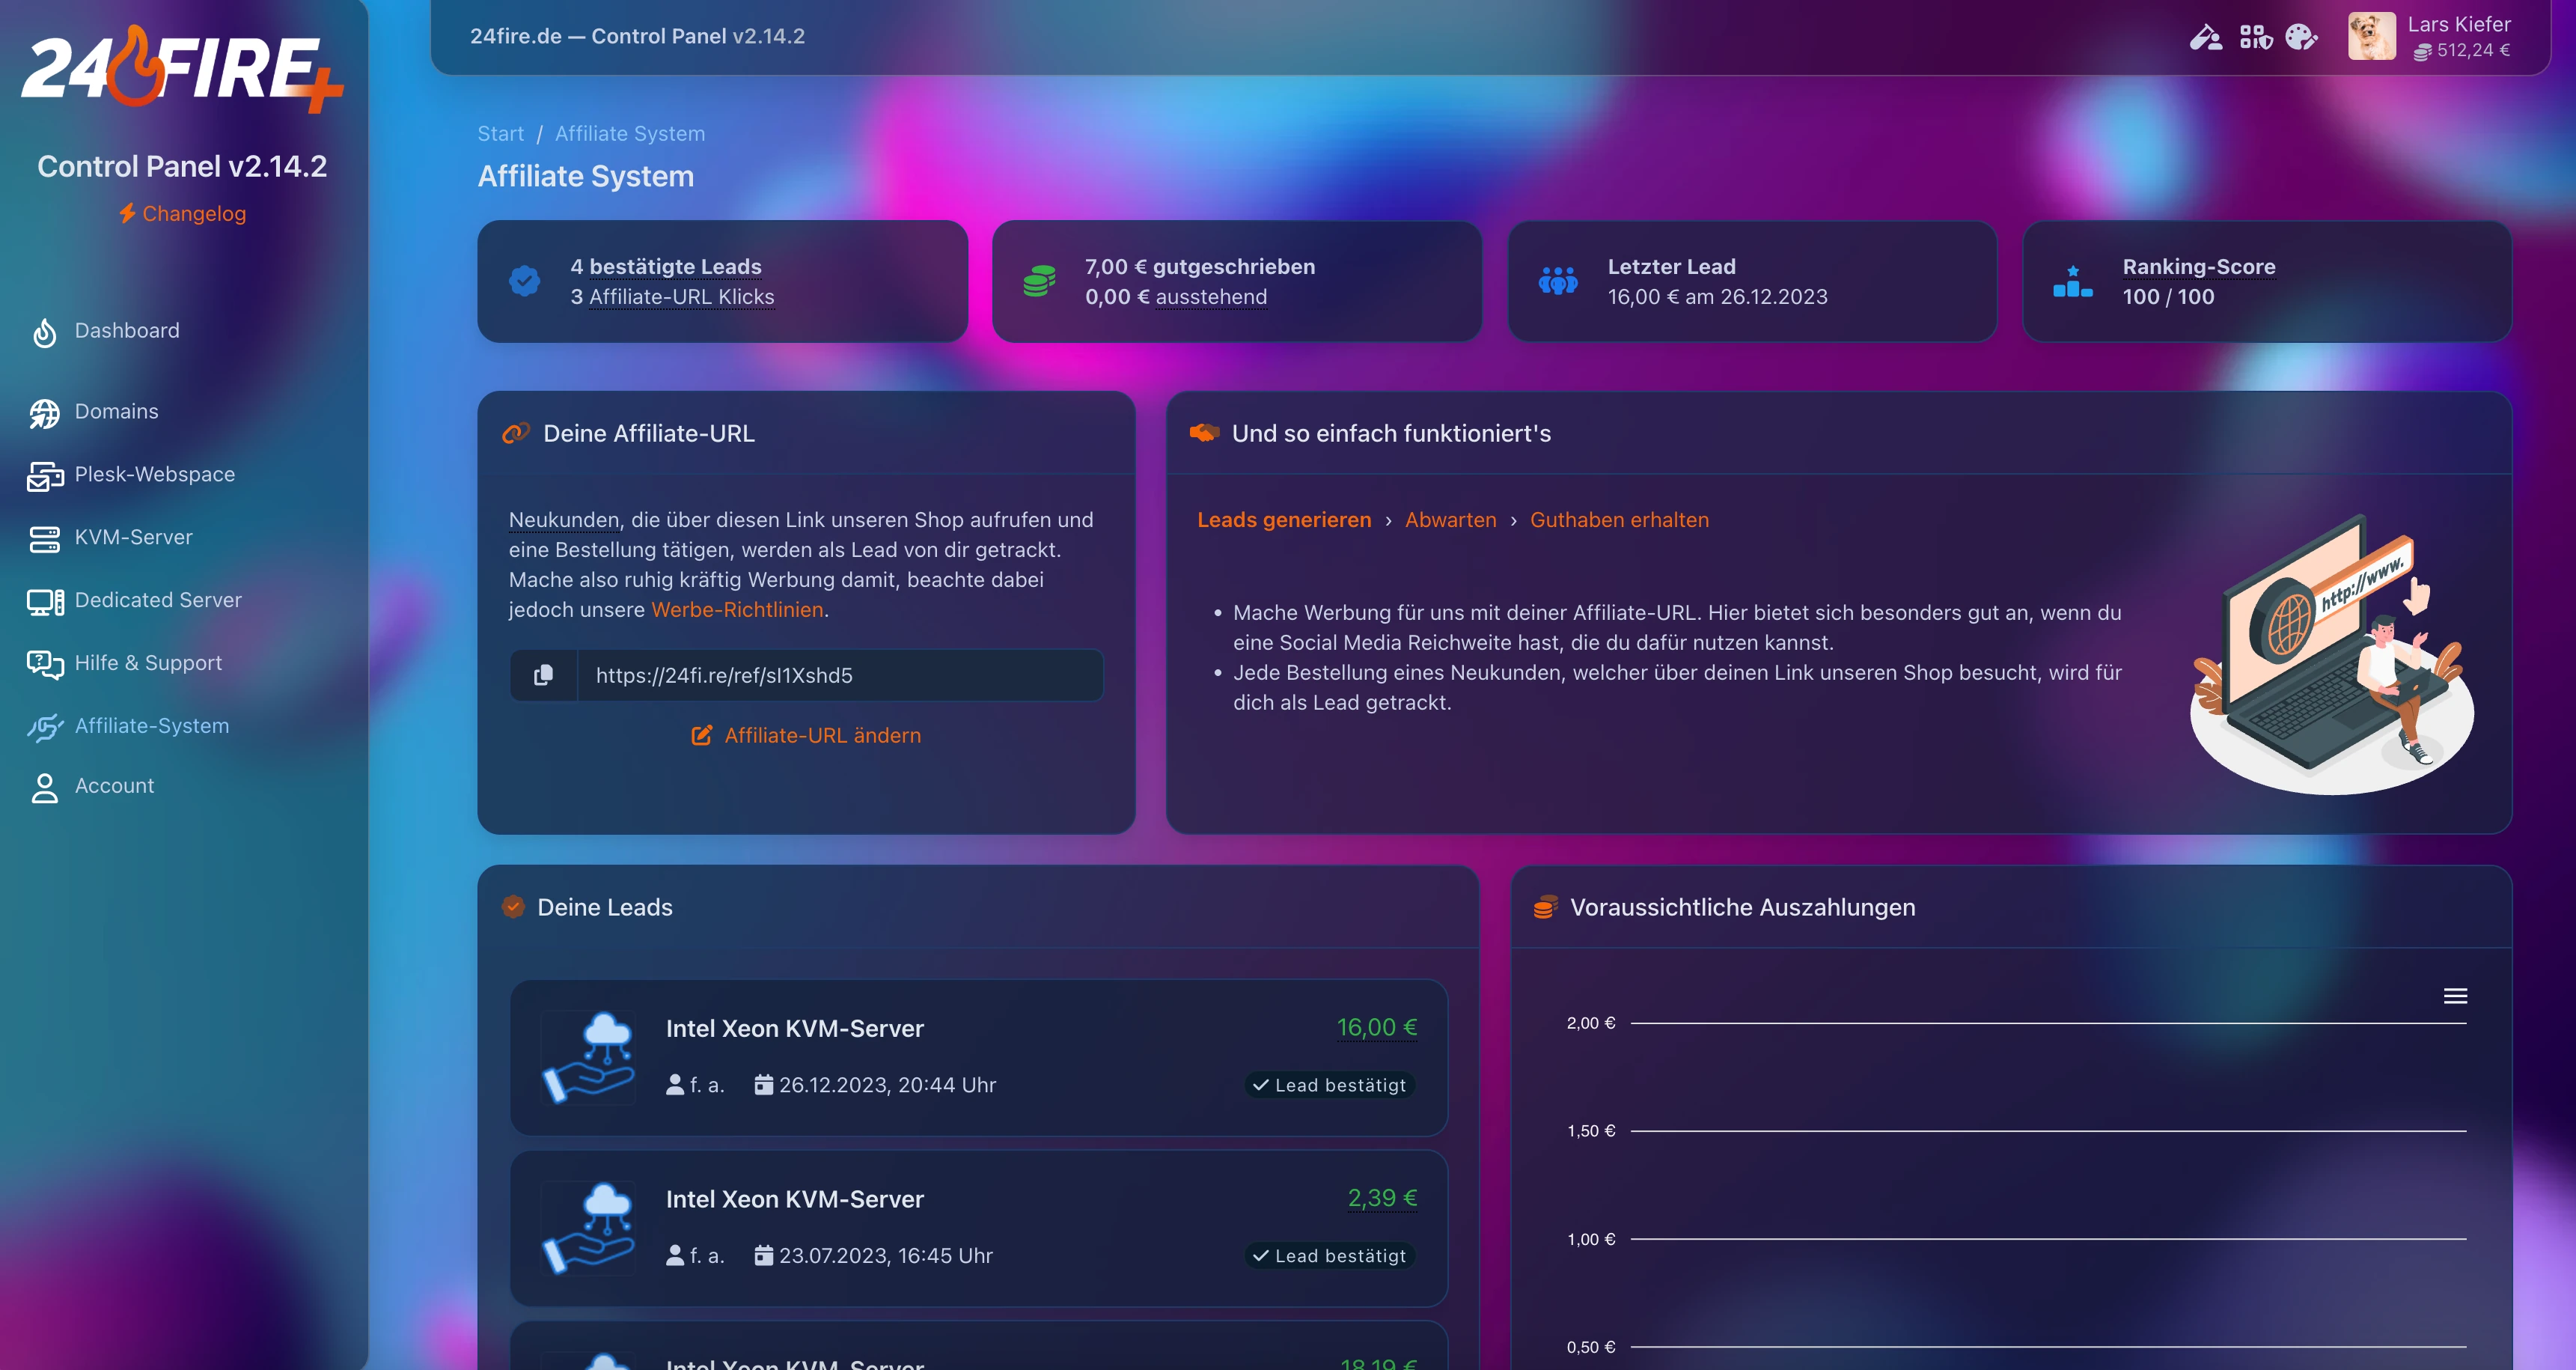Screen dimensions: 2576x1370
Task: Click Affiliate System breadcrumb link
Action: pos(630,133)
